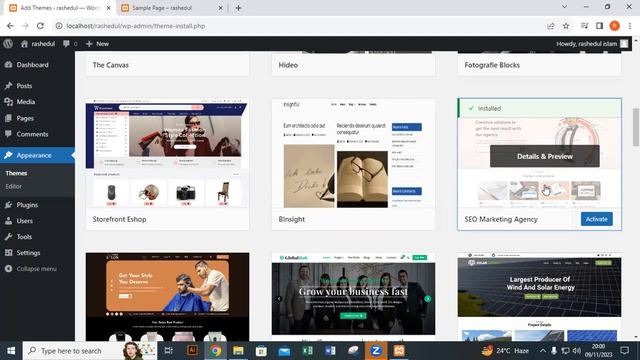Click the Fotografie Blocks theme name
Image resolution: width=640 pixels, height=360 pixels.
pos(492,65)
